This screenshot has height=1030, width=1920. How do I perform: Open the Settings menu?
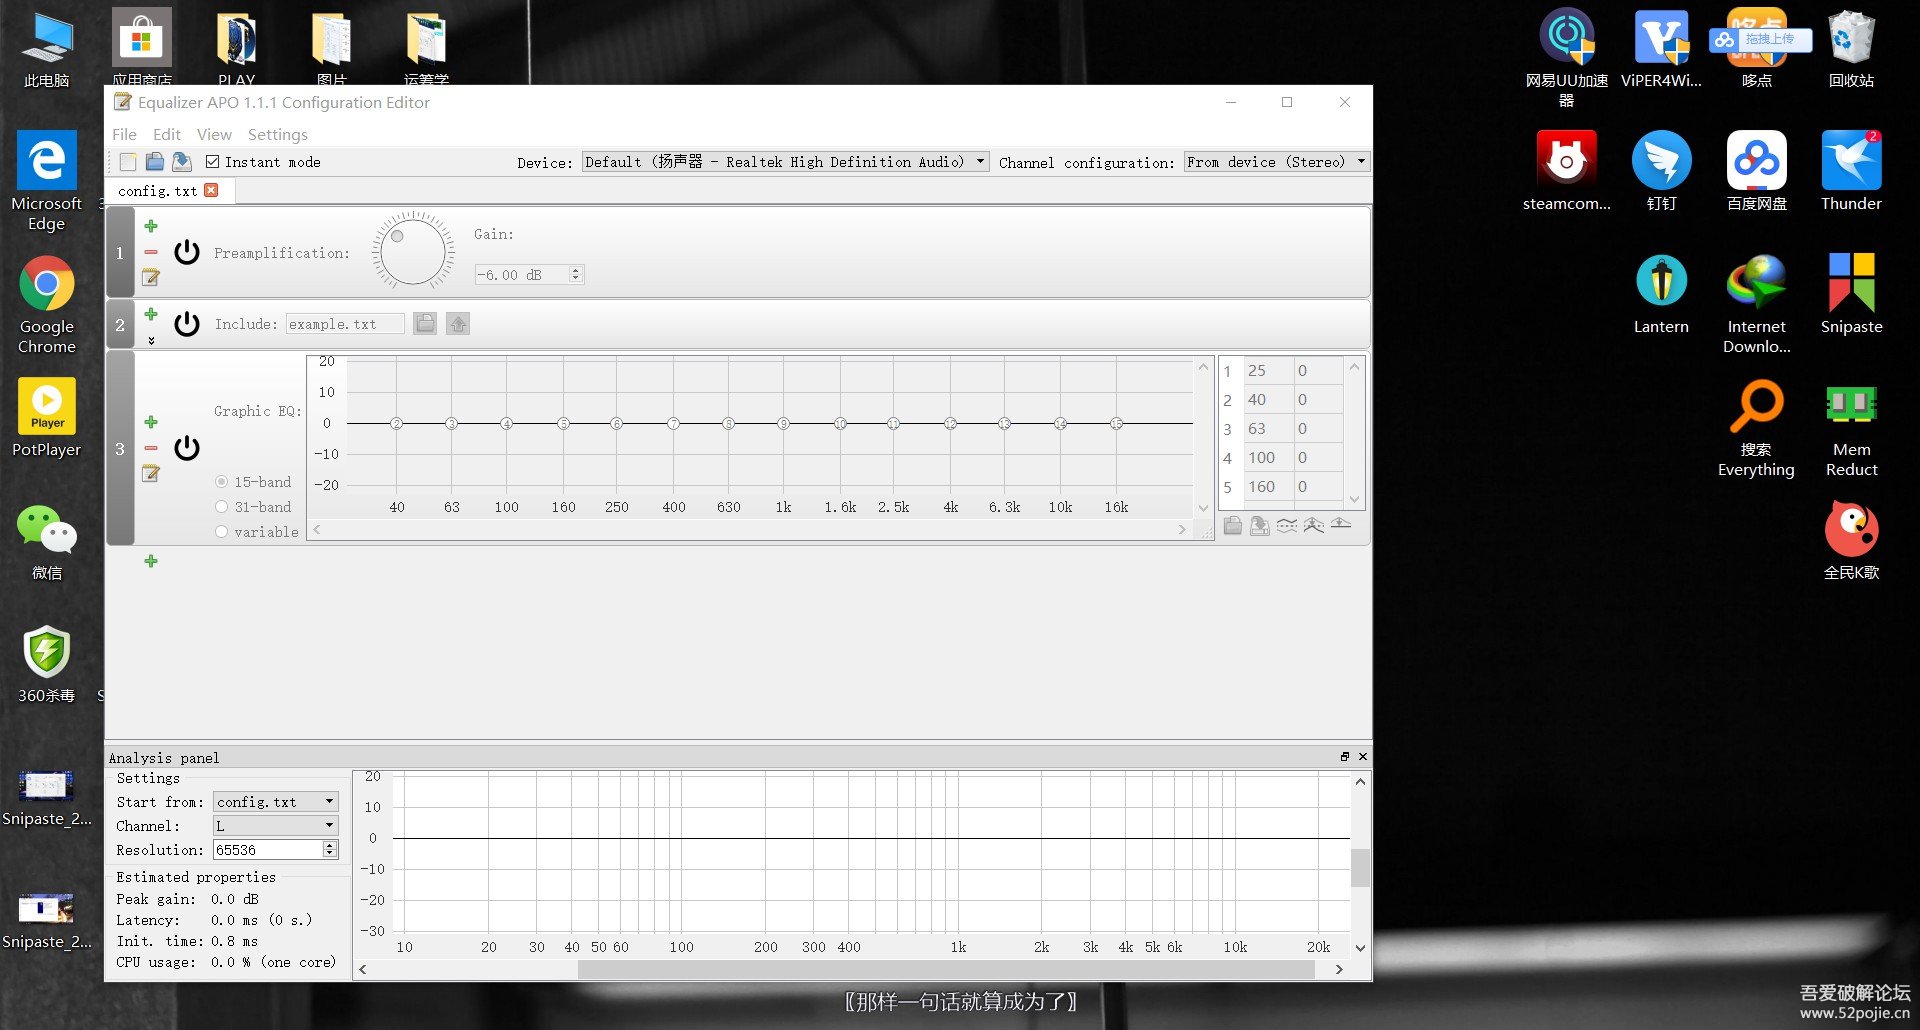278,134
